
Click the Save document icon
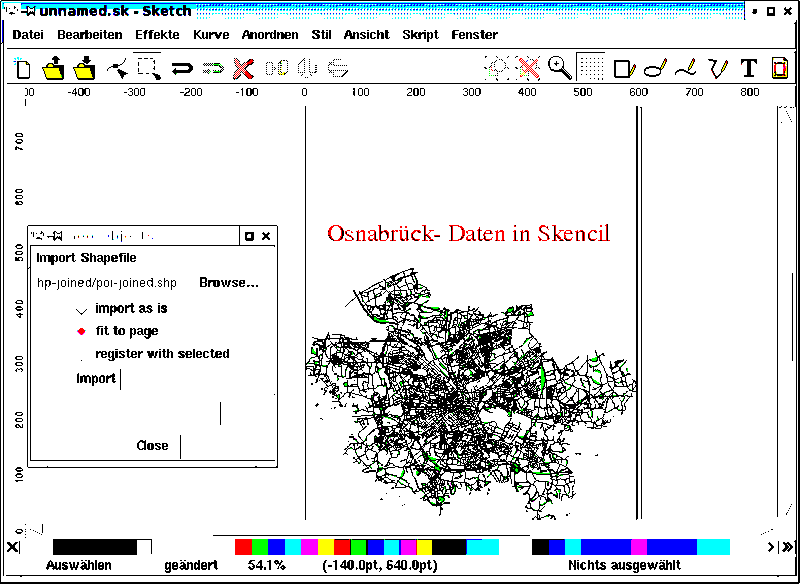[x=85, y=68]
